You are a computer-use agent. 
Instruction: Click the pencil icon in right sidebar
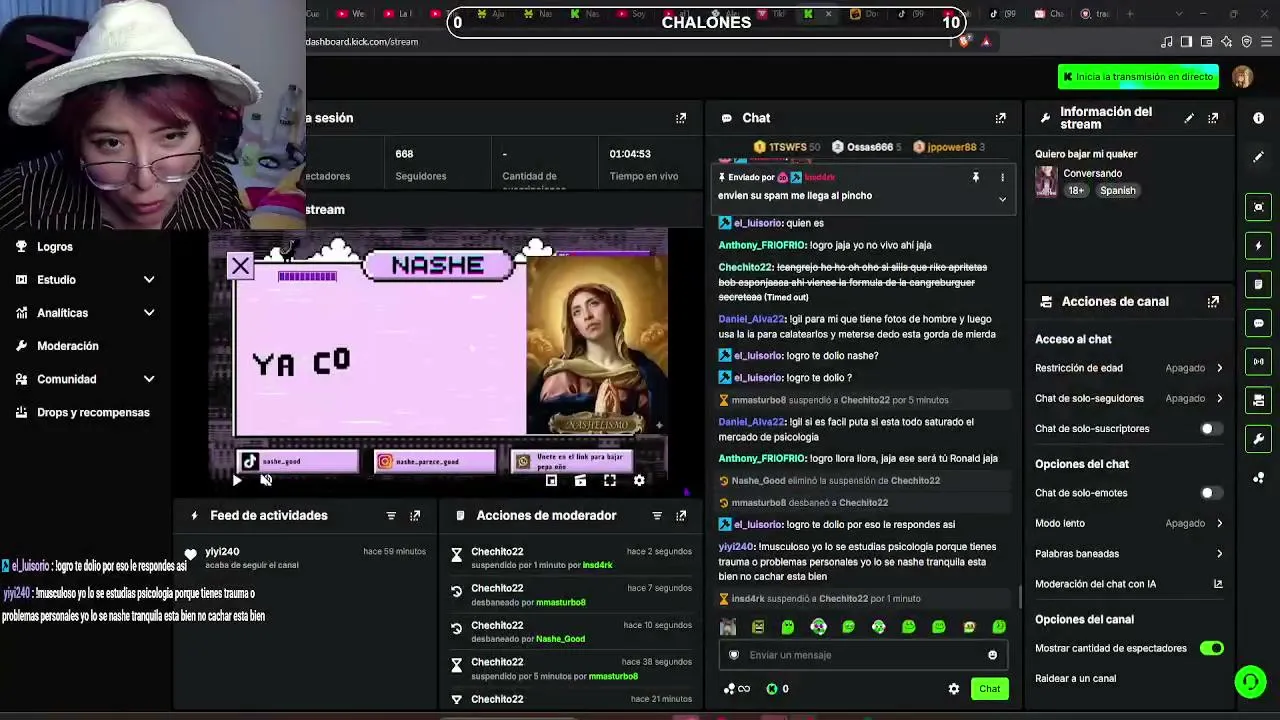click(x=1259, y=157)
